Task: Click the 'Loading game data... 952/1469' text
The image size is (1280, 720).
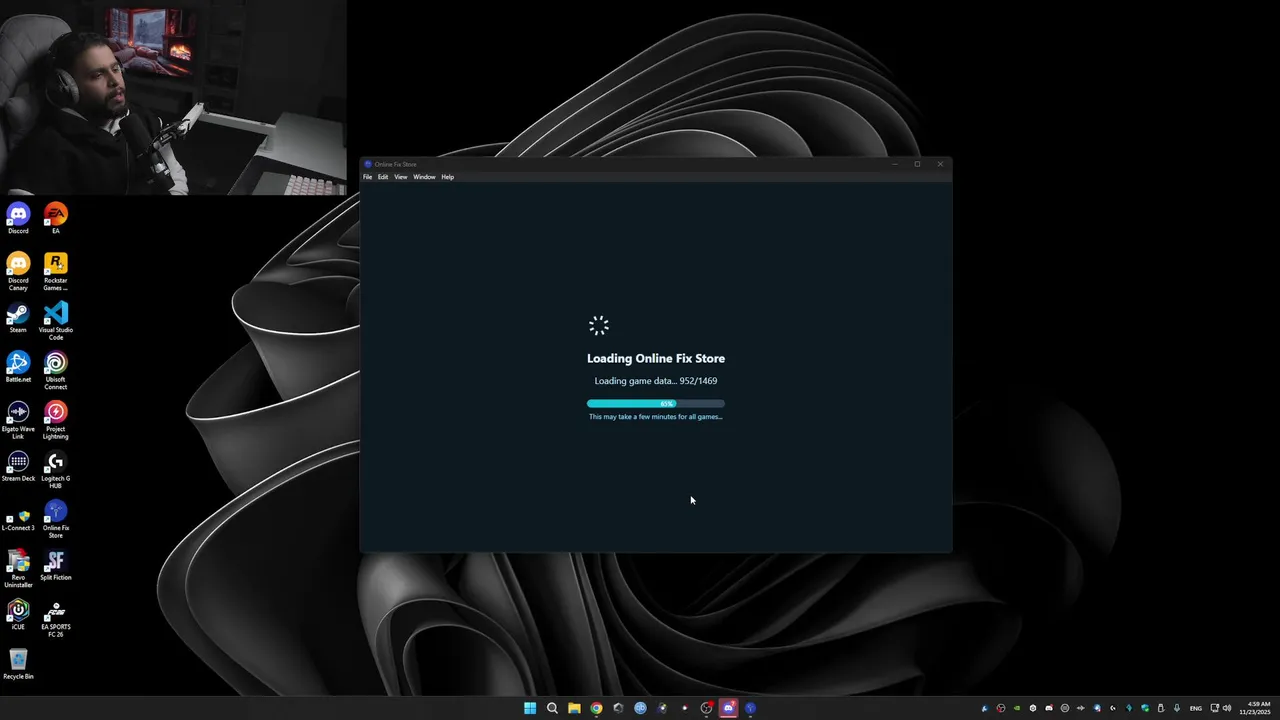Action: pyautogui.click(x=656, y=381)
